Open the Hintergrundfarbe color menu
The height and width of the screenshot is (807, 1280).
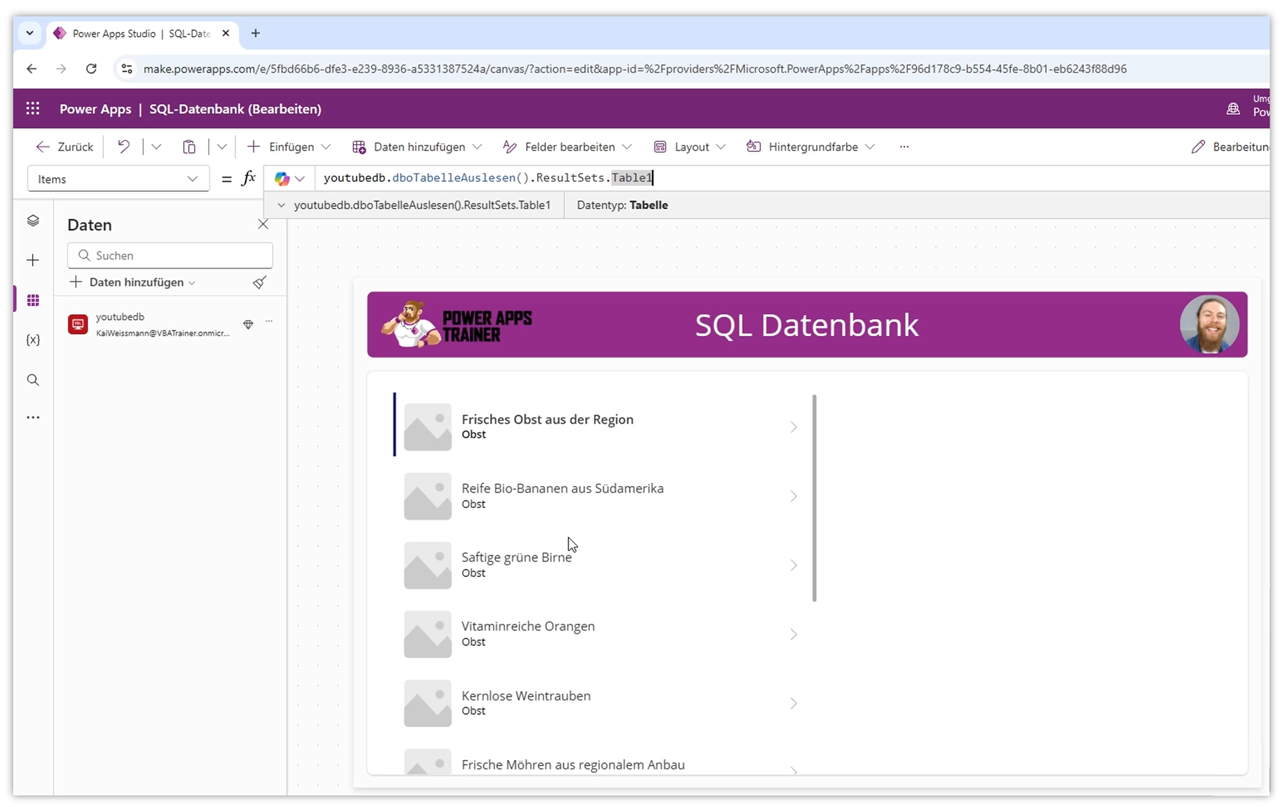(x=811, y=147)
